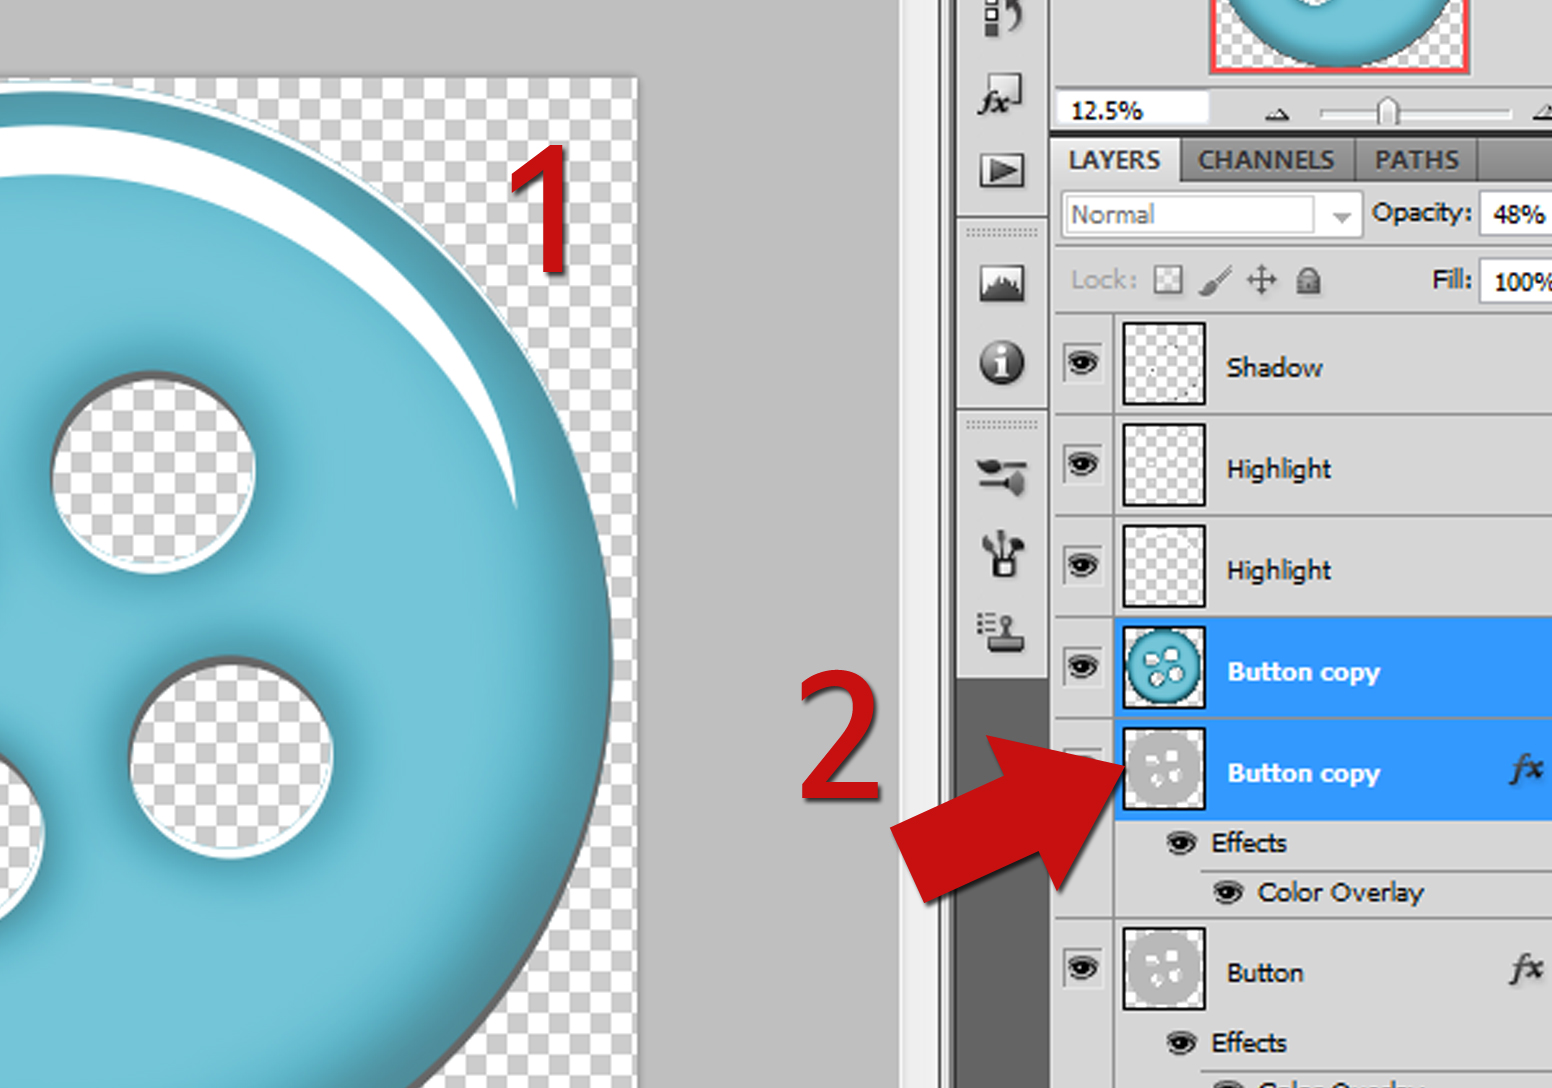This screenshot has width=1552, height=1088.
Task: Open the Brush panel icon with brushes in cup
Action: pos(1001,553)
